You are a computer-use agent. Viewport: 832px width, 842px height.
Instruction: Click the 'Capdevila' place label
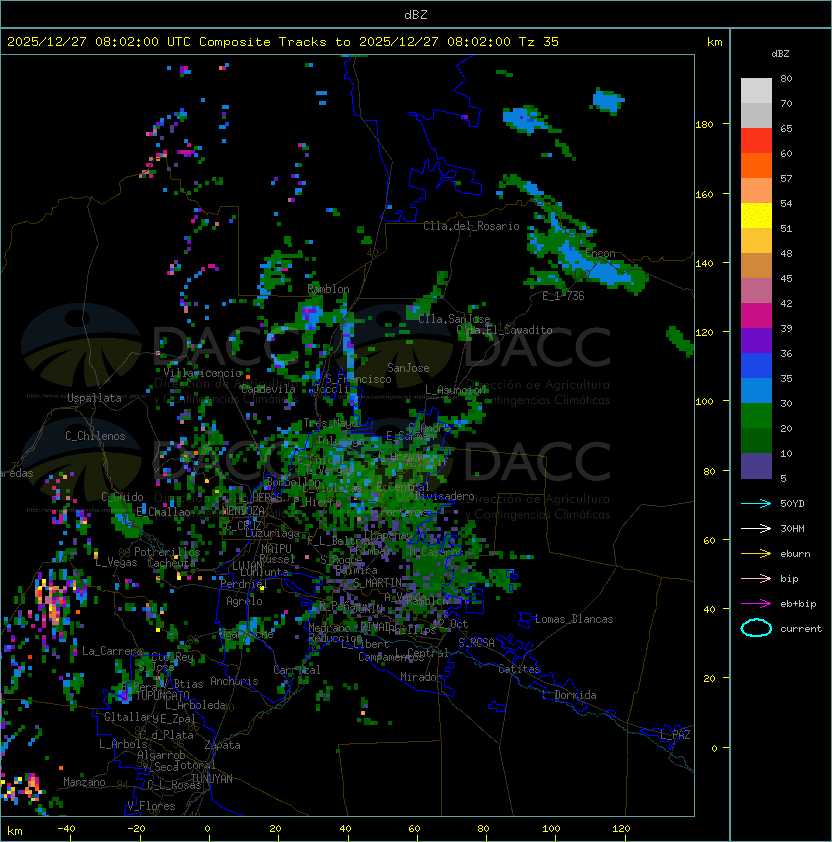268,389
